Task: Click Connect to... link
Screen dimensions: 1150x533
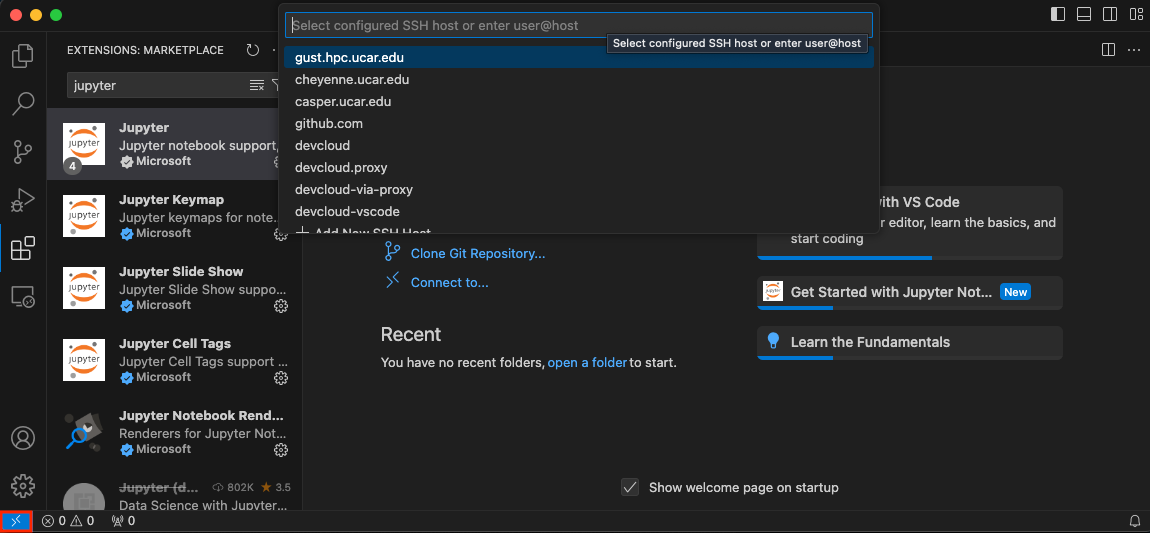Action: click(449, 282)
